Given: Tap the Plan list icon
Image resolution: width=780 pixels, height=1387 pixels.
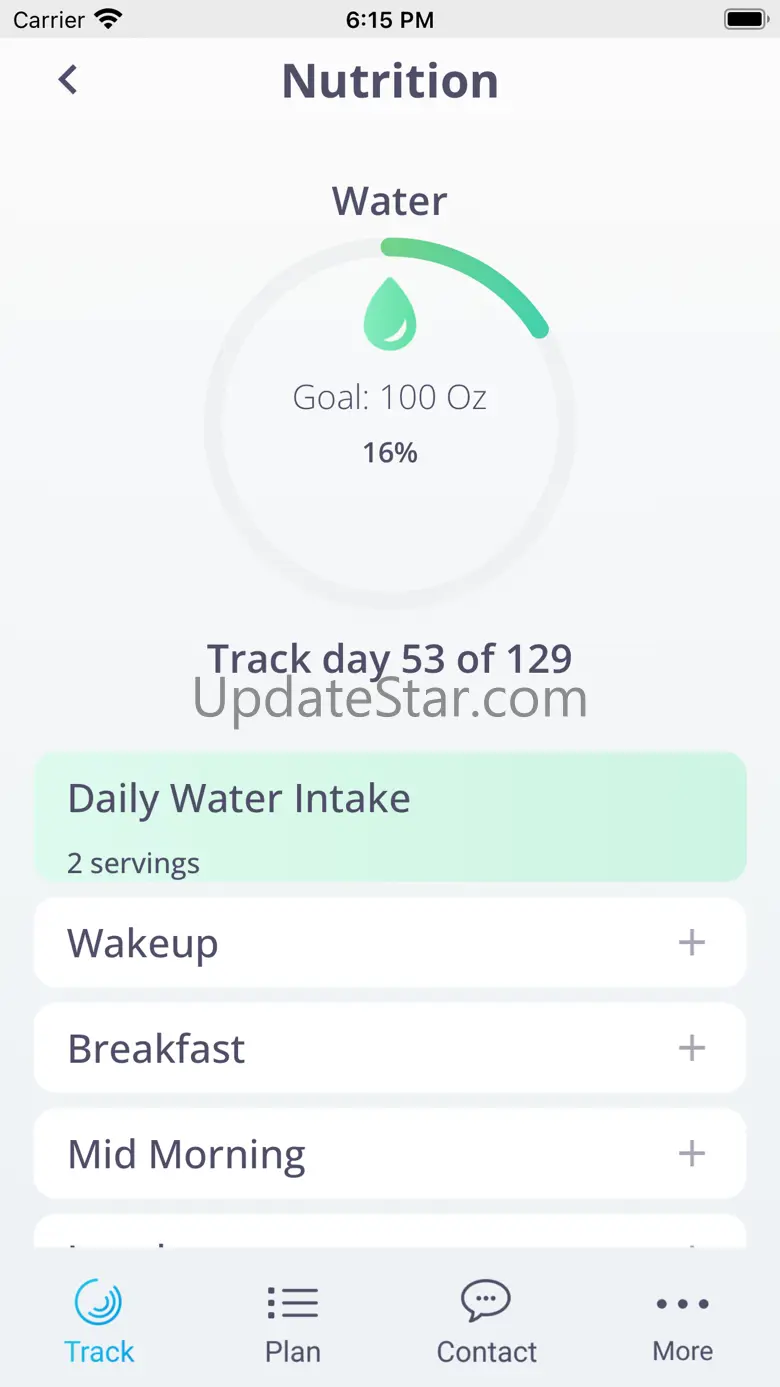Looking at the screenshot, I should click(292, 1303).
